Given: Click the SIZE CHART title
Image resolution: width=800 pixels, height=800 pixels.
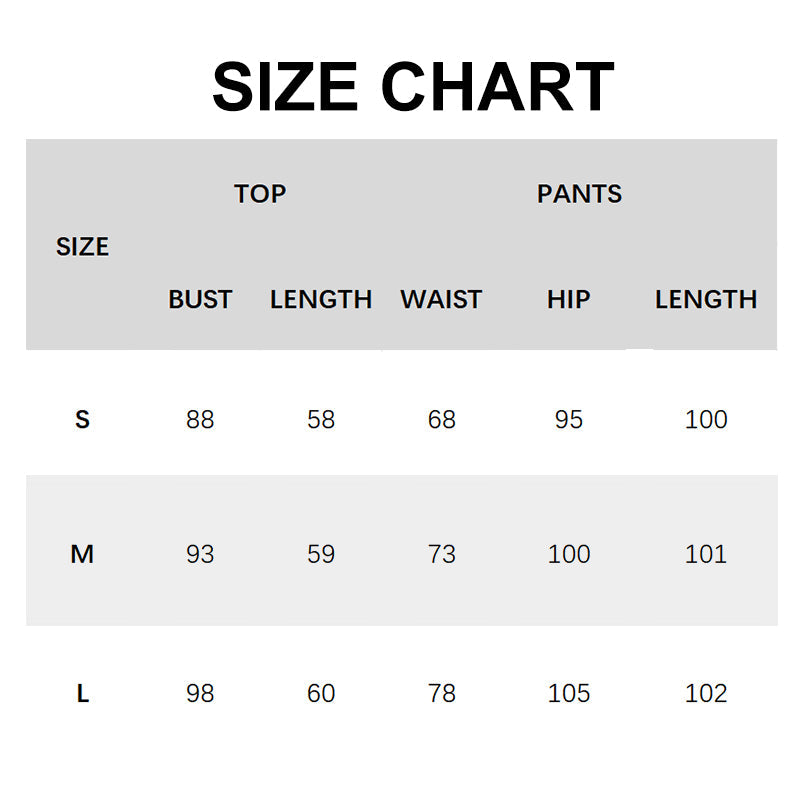Looking at the screenshot, I should 412,86.
